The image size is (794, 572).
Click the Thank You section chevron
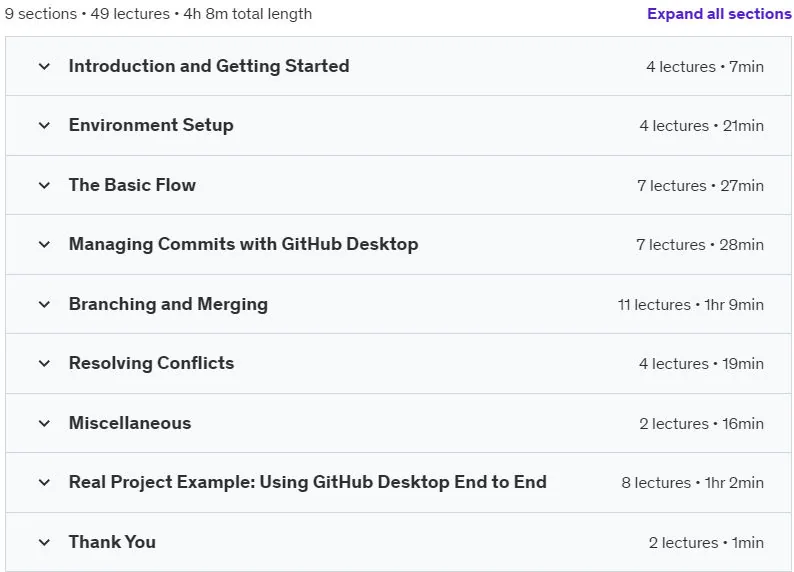tap(45, 542)
